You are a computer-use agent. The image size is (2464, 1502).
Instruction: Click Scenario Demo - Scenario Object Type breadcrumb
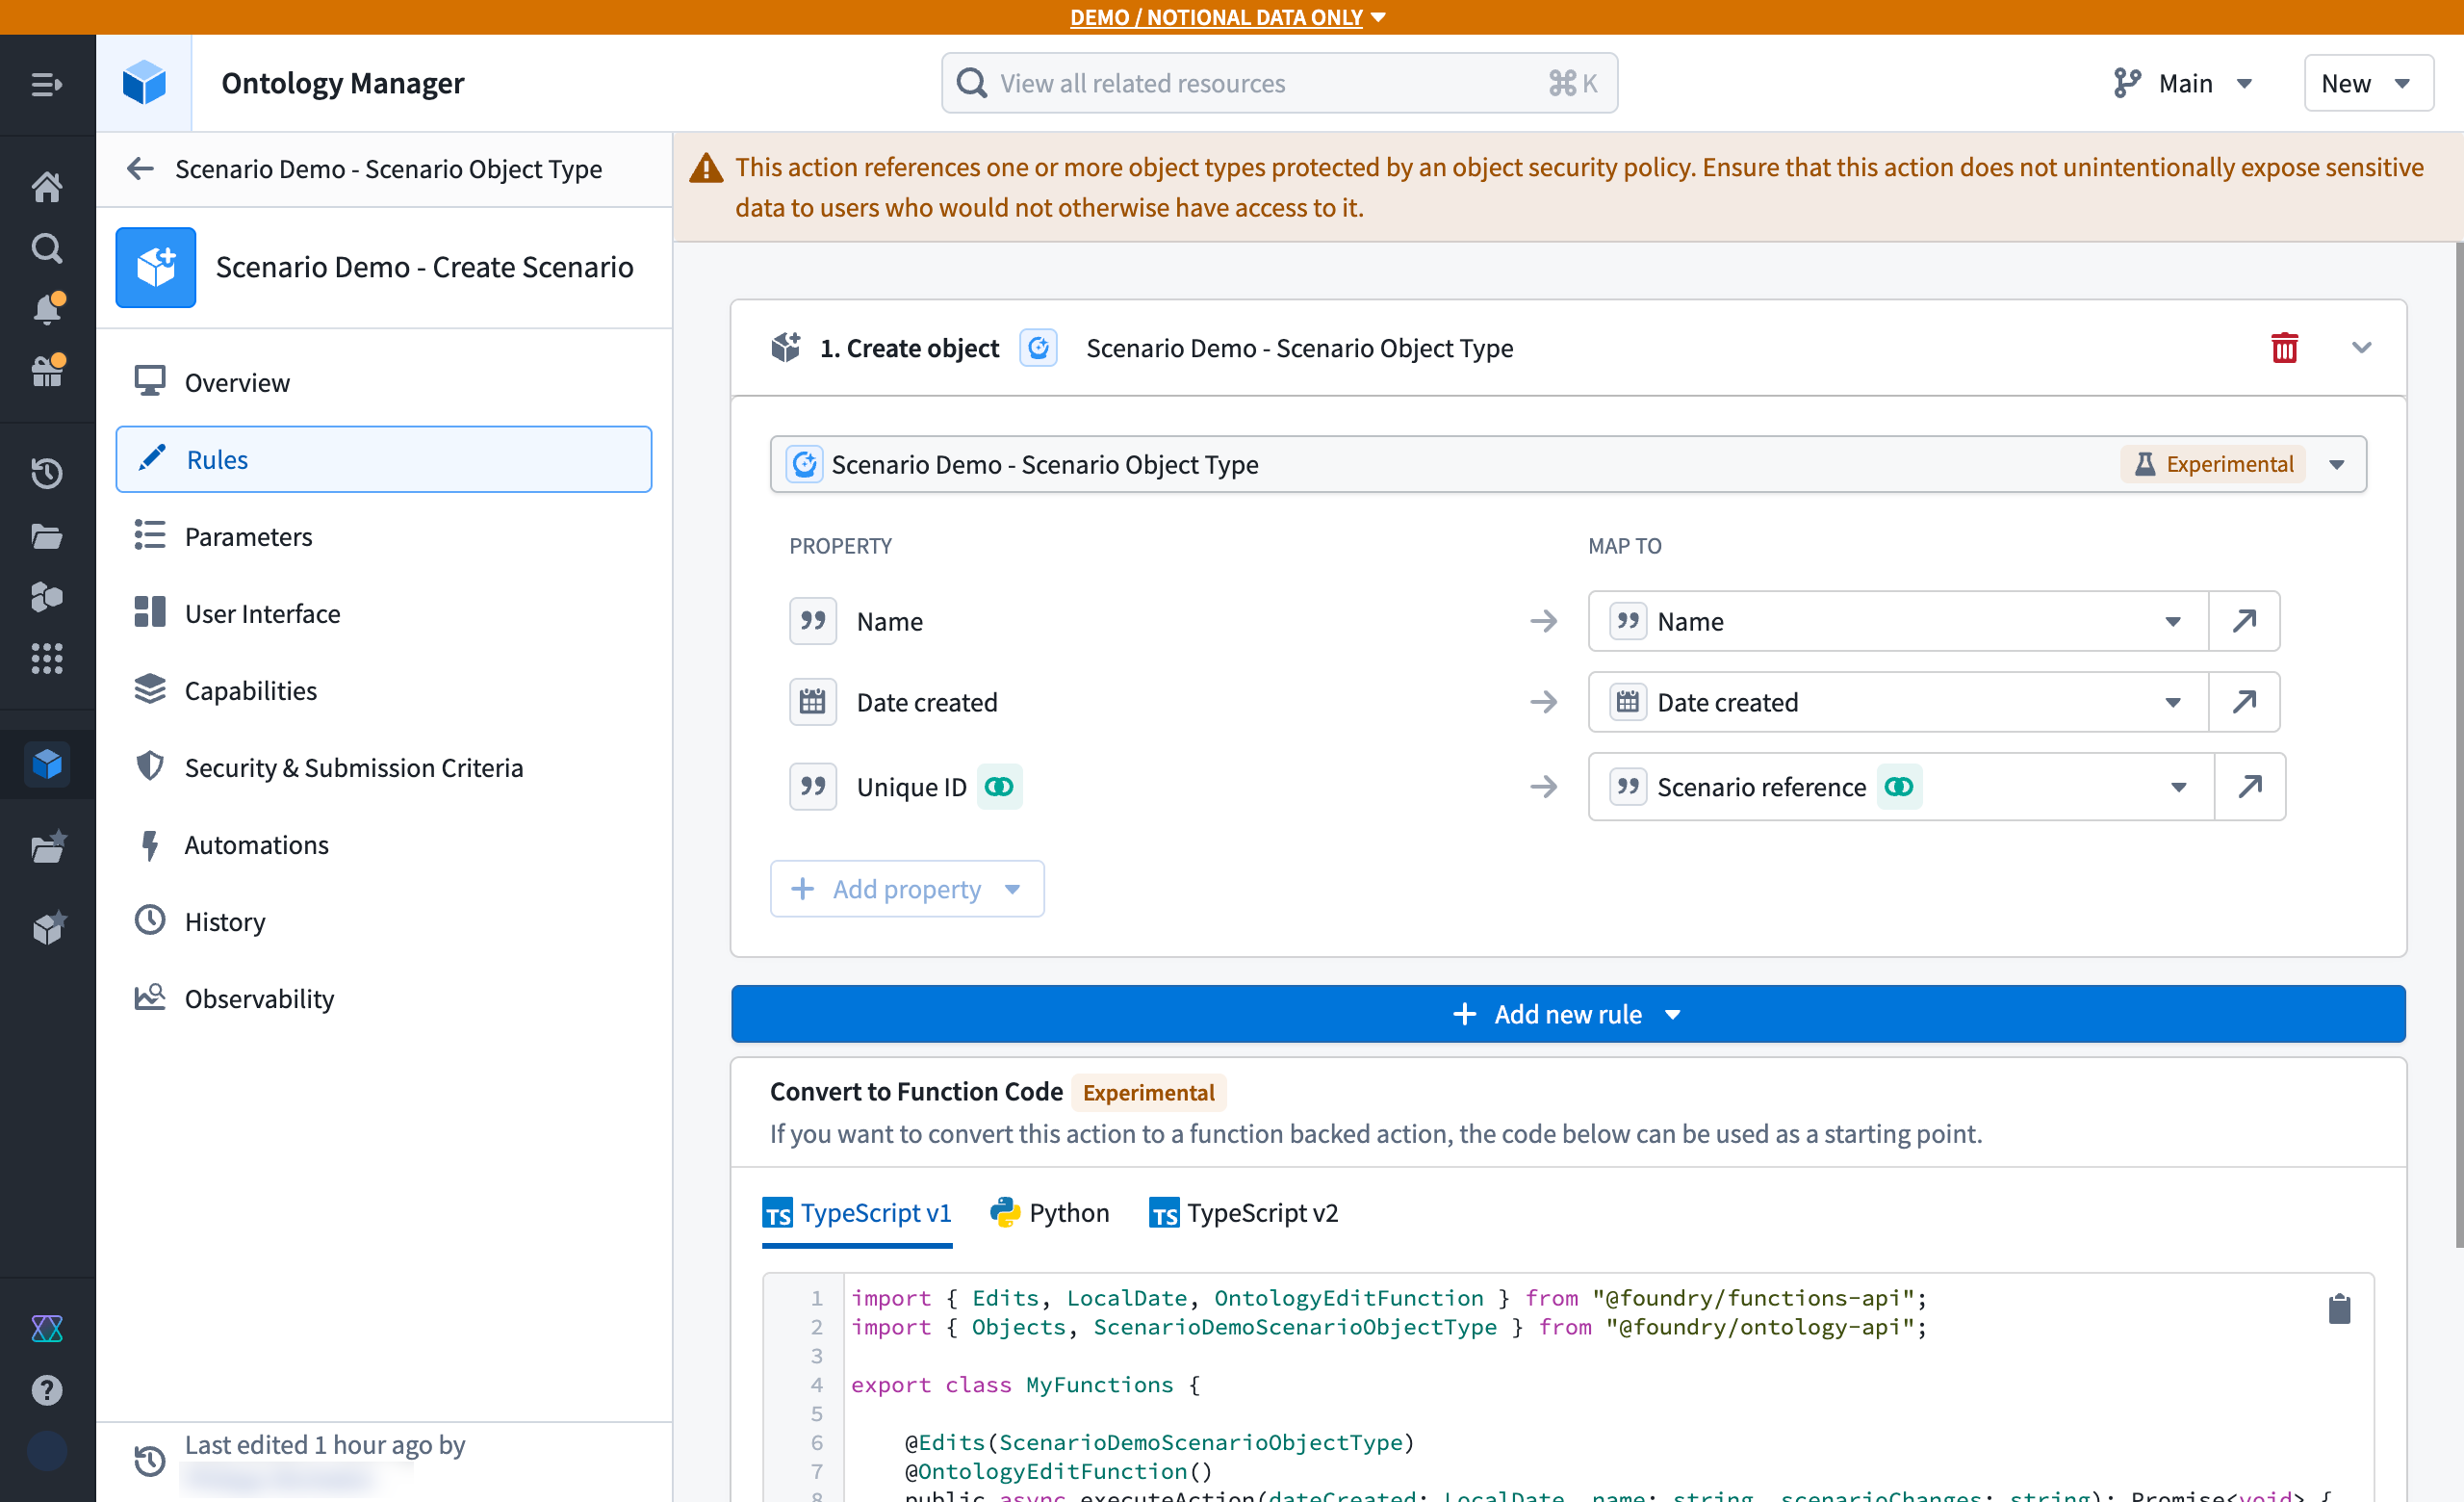click(388, 168)
